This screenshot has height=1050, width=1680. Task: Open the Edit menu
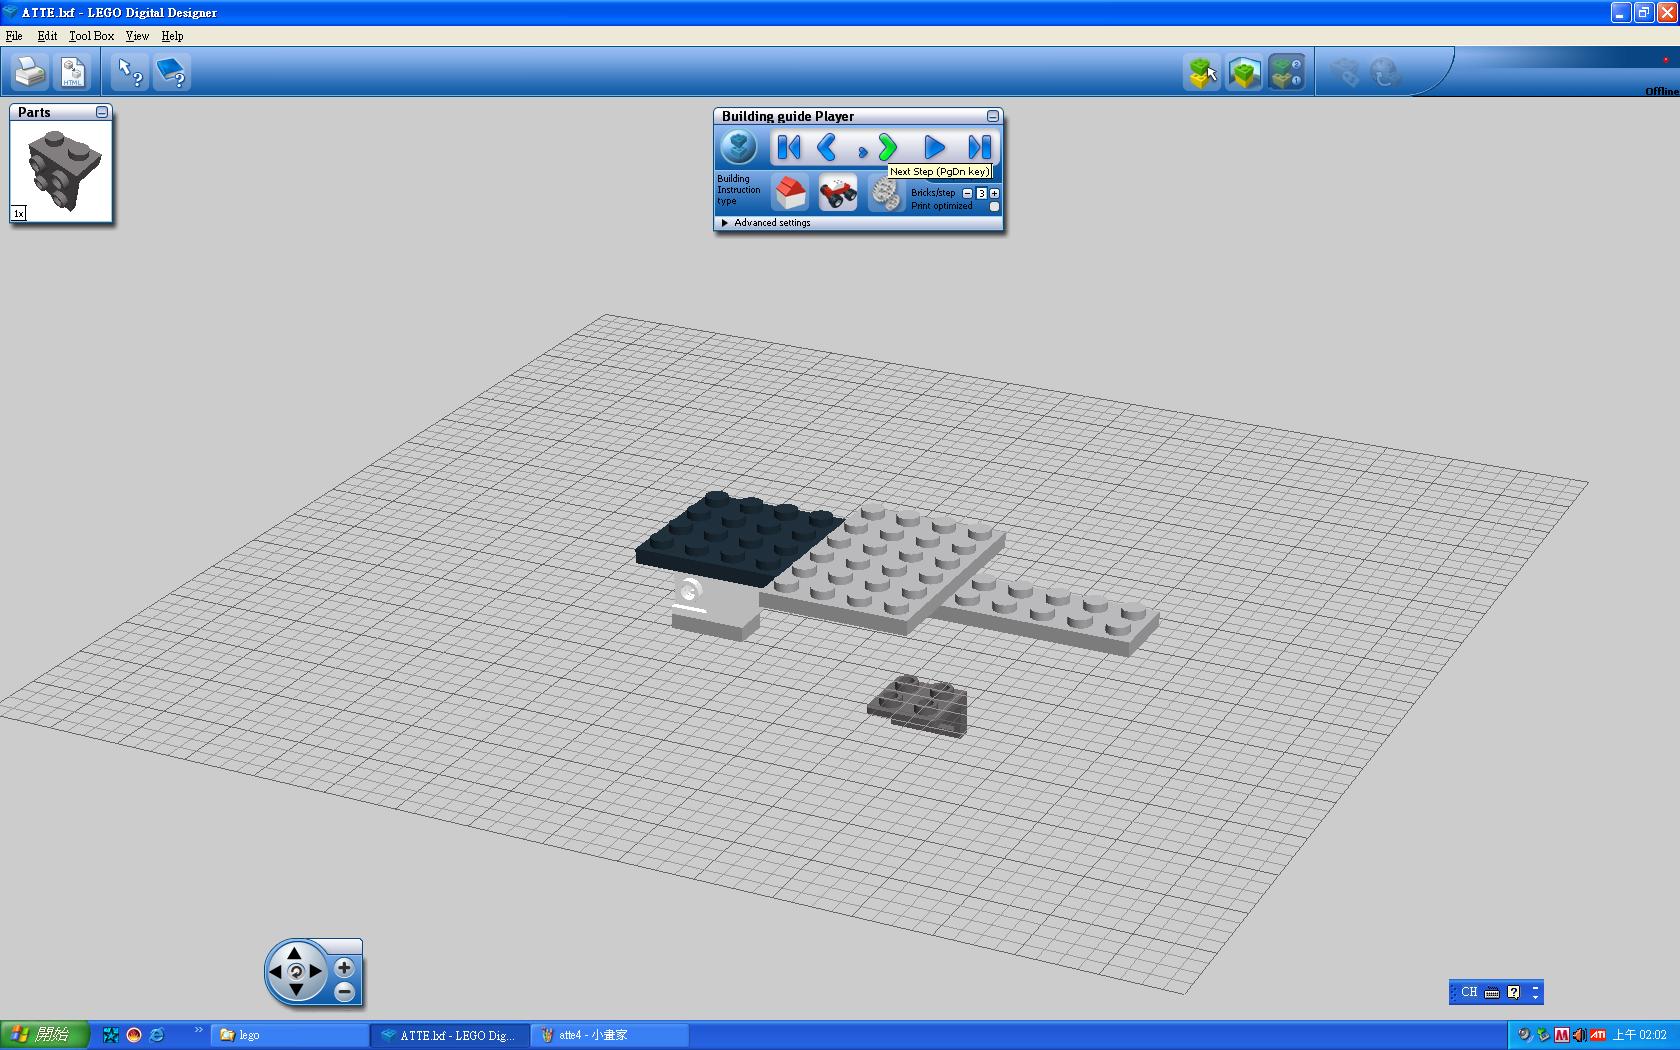tap(47, 36)
